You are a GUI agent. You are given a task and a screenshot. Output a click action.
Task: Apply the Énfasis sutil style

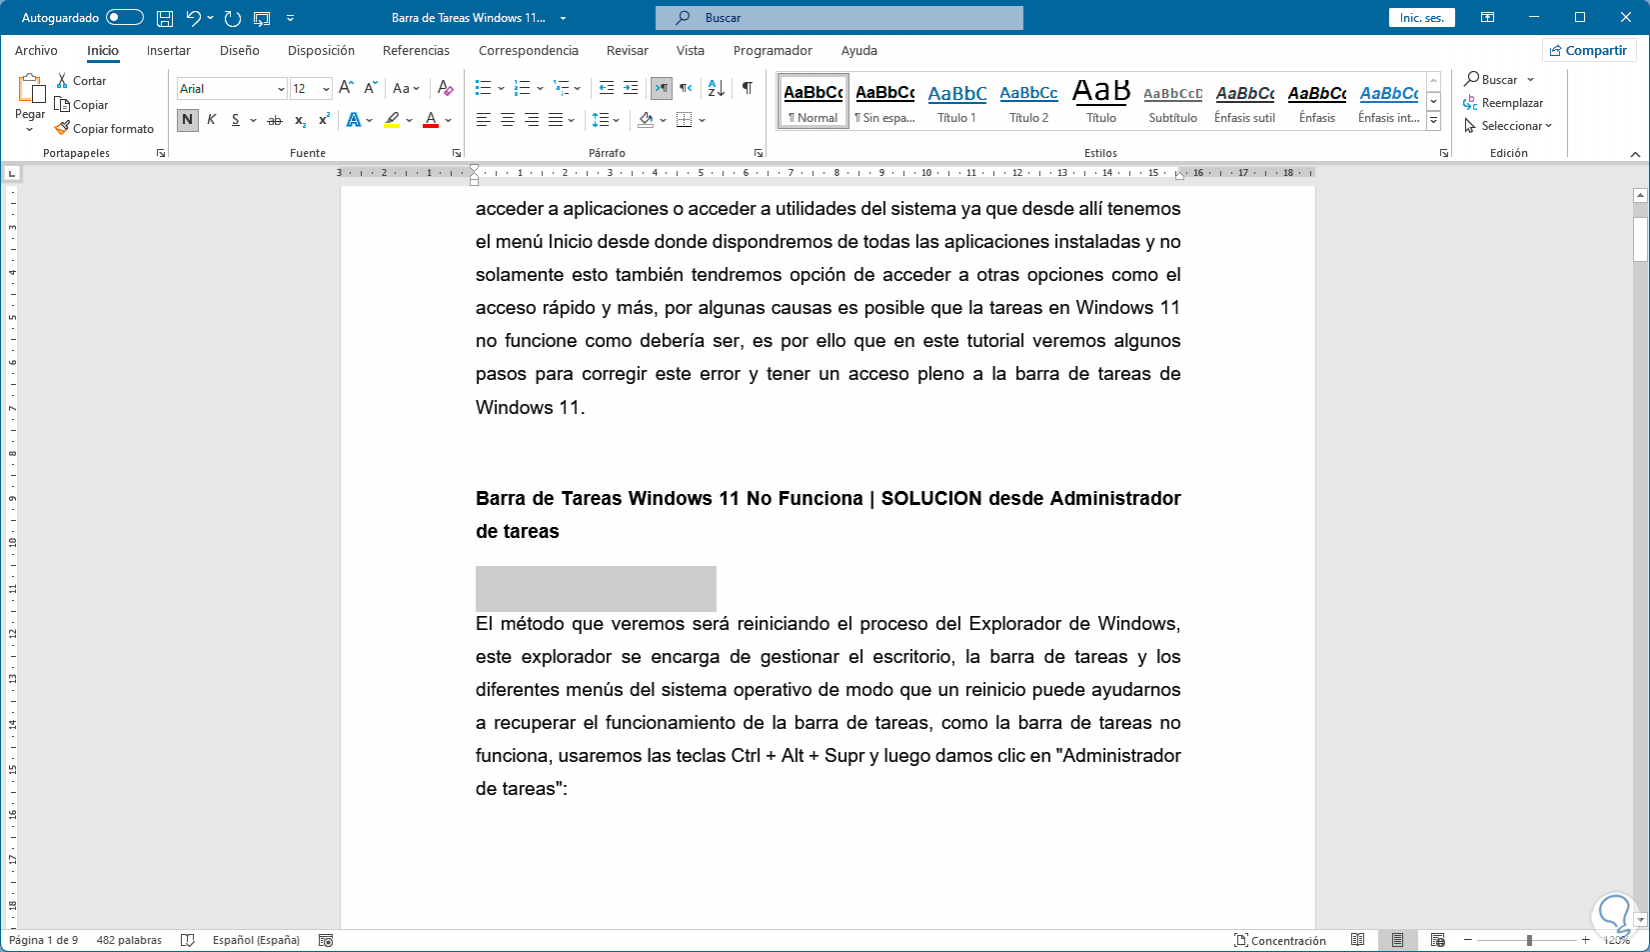(1245, 102)
